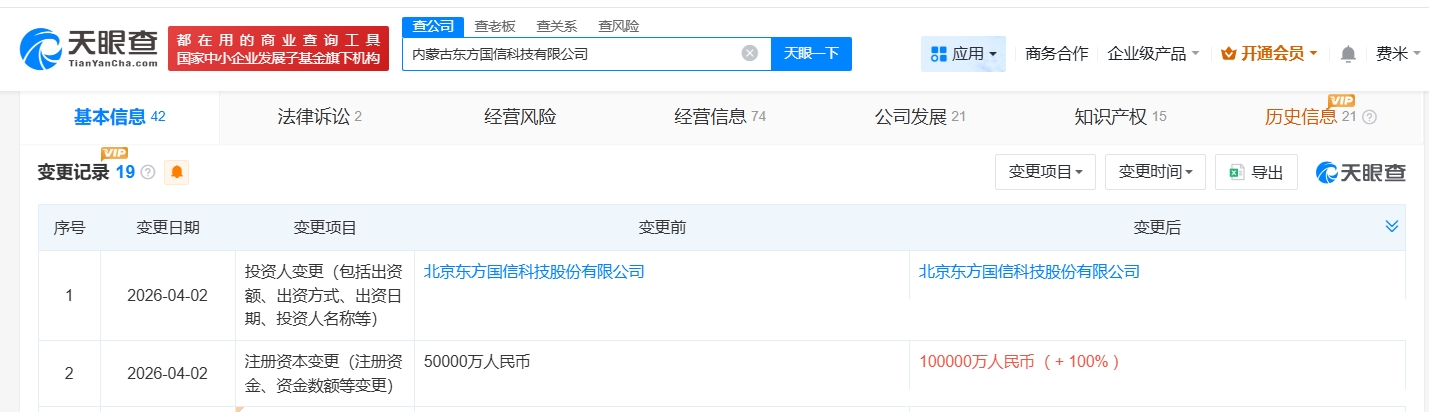1429x412 pixels.
Task: Switch to the 法律诉讼 tab
Action: coord(319,117)
